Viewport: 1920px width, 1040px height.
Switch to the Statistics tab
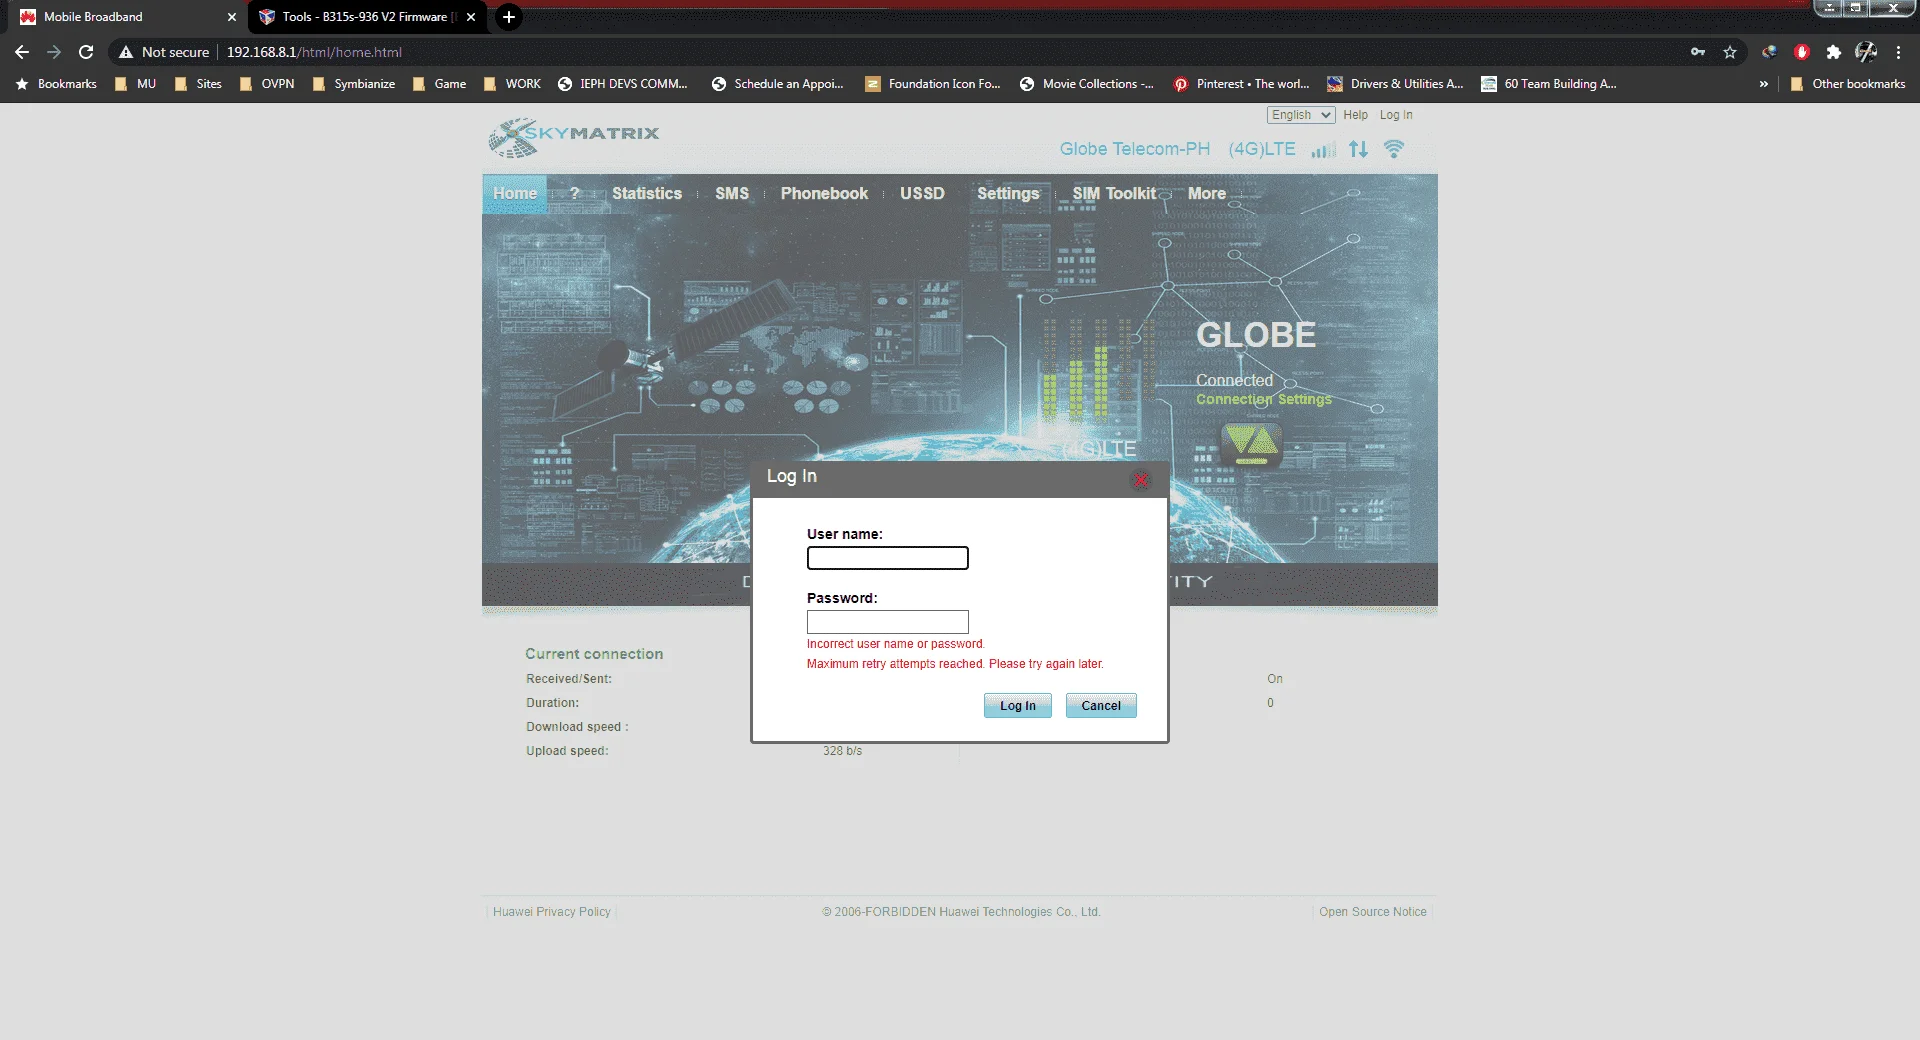pos(647,194)
